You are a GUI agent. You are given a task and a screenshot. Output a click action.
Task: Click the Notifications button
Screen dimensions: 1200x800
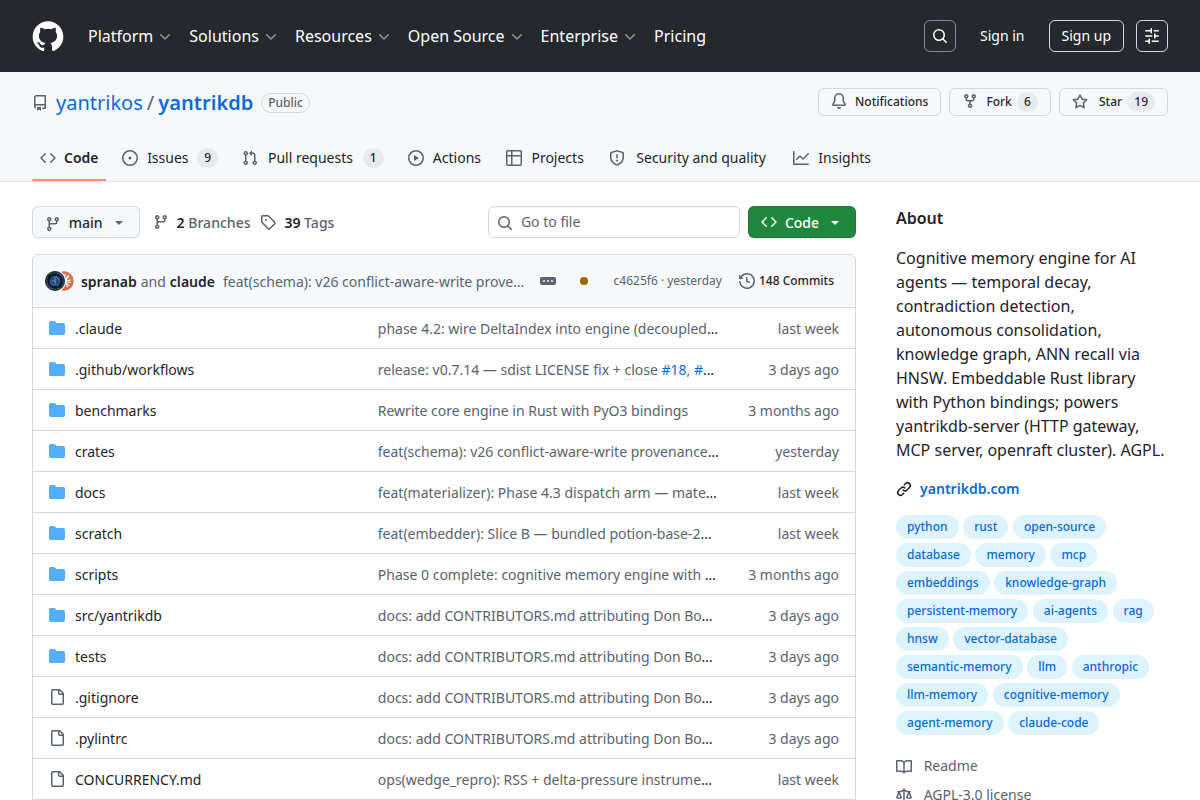click(x=879, y=102)
